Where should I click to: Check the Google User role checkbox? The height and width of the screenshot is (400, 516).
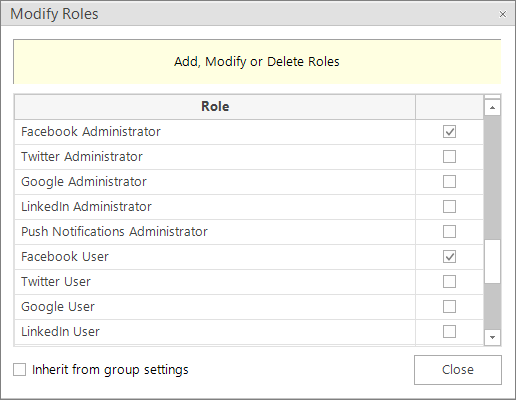click(449, 307)
